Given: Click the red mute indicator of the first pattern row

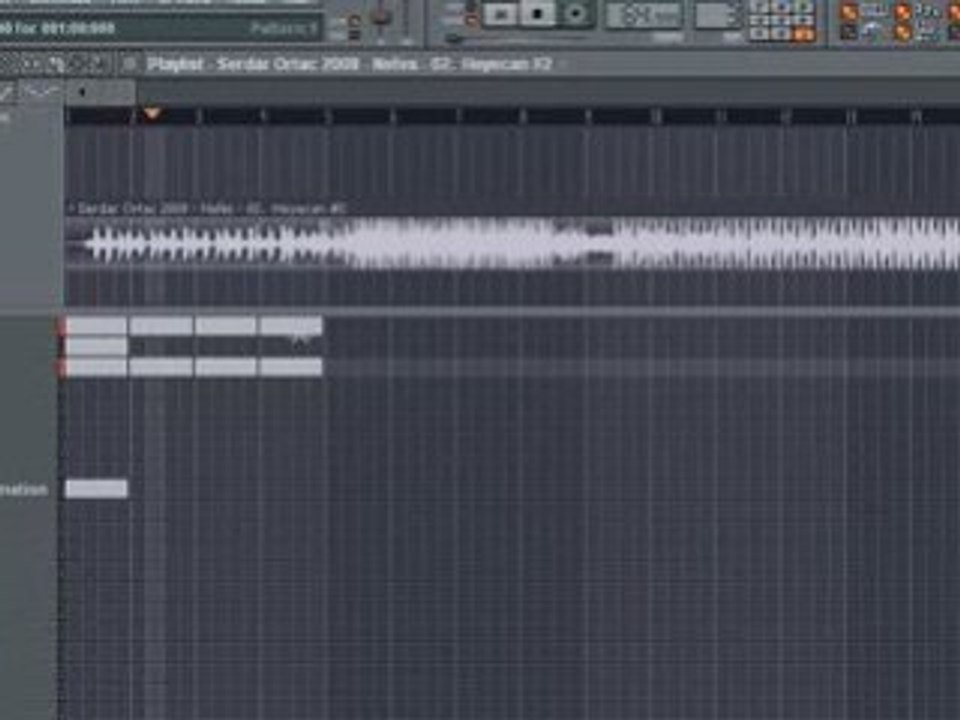Looking at the screenshot, I should click(61, 328).
